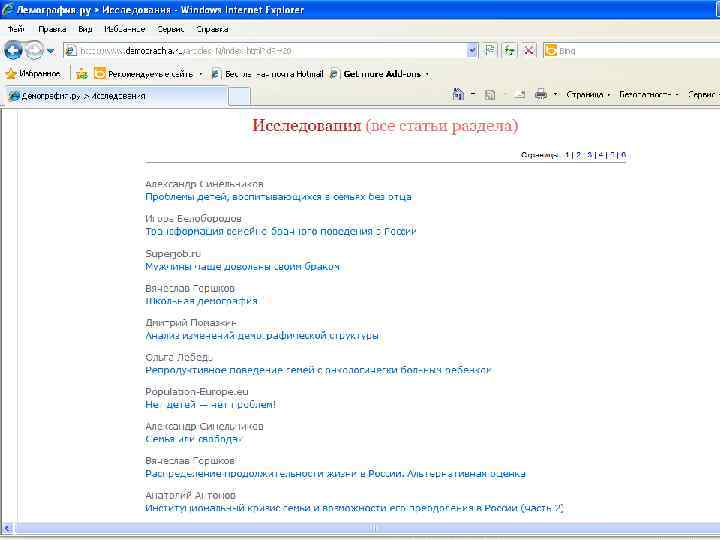
Task: Open article 'Репродуктивное поведение семей с онкологически больным ребенком'
Action: (318, 370)
